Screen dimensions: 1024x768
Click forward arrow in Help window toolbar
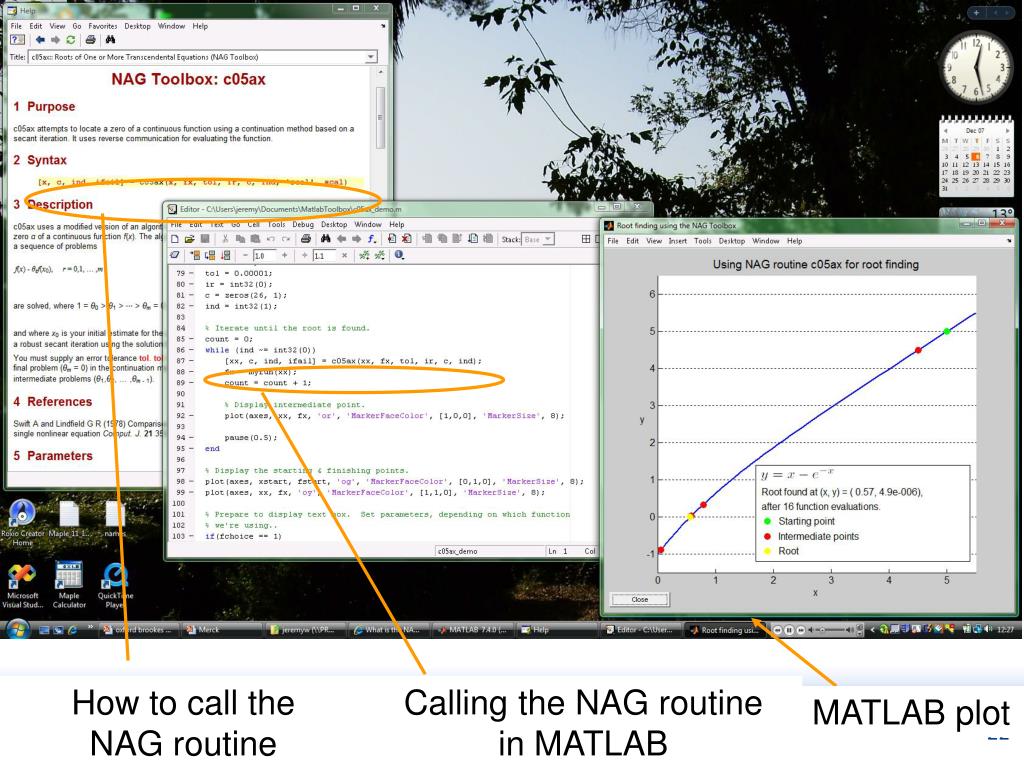[55, 40]
